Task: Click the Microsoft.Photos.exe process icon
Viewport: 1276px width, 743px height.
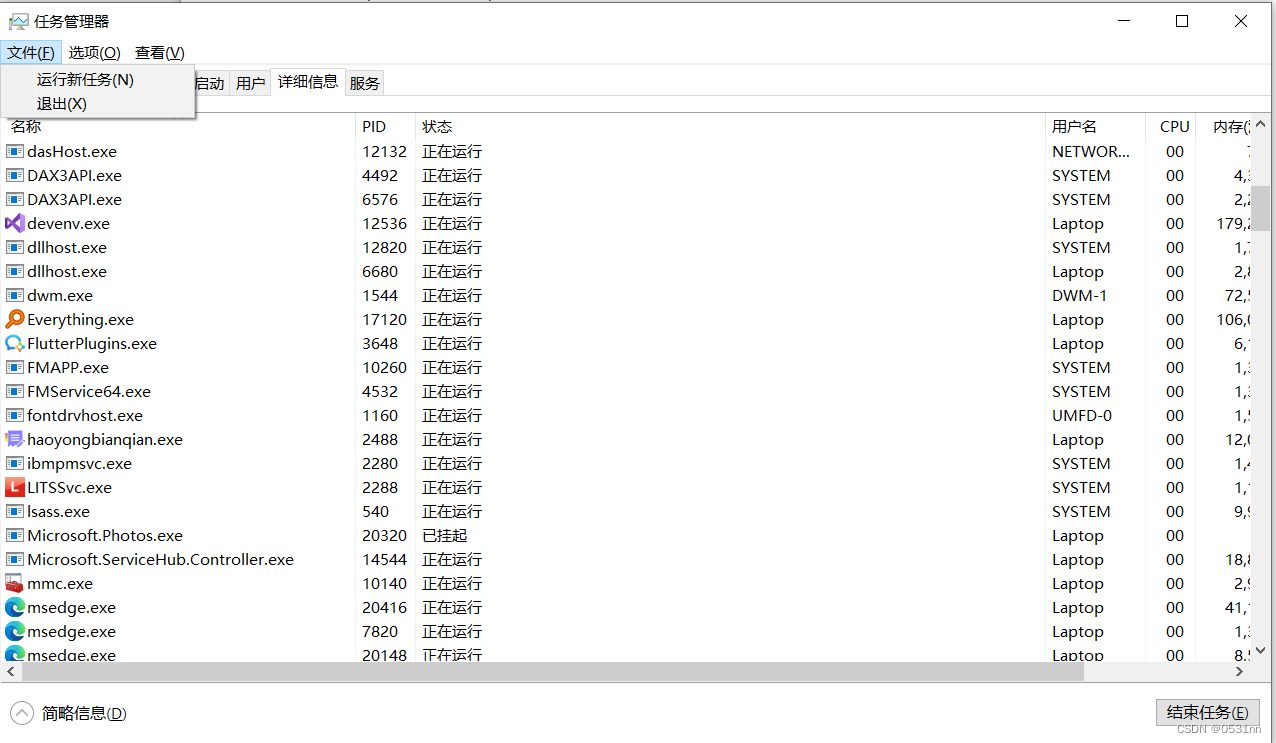Action: (x=15, y=536)
